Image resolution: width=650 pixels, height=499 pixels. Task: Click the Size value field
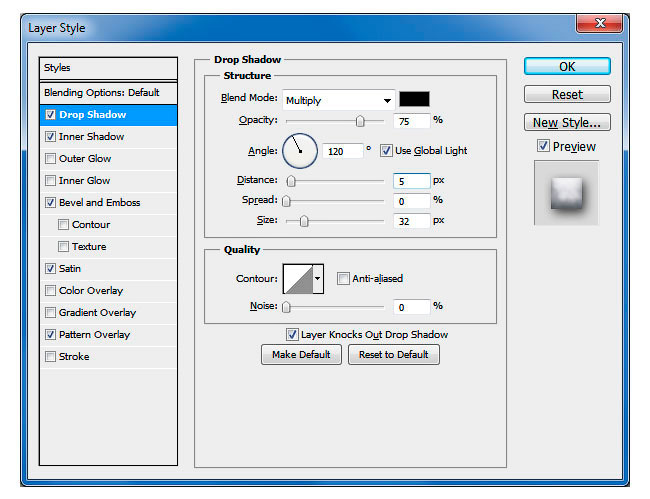pyautogui.click(x=411, y=221)
